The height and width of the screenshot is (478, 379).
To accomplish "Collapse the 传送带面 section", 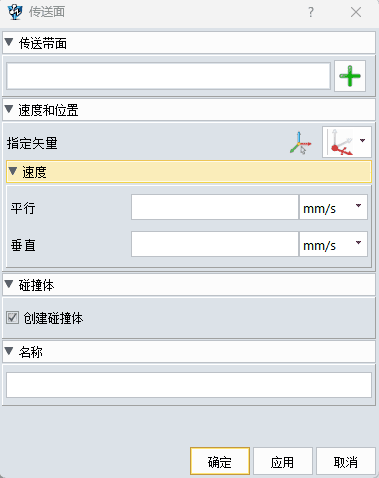I will click(9, 43).
